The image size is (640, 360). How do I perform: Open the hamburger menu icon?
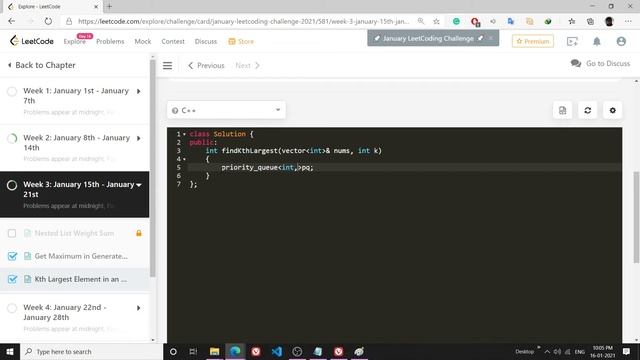point(167,65)
